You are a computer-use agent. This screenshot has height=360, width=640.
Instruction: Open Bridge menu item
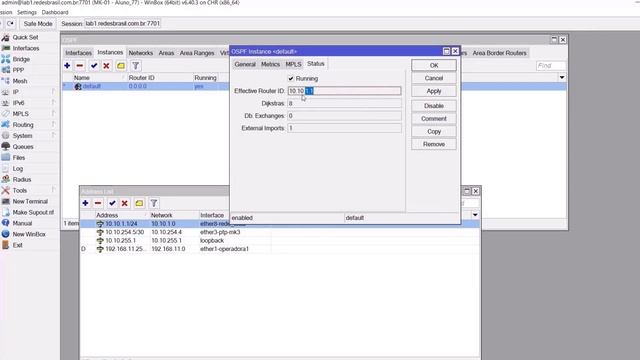(x=21, y=59)
